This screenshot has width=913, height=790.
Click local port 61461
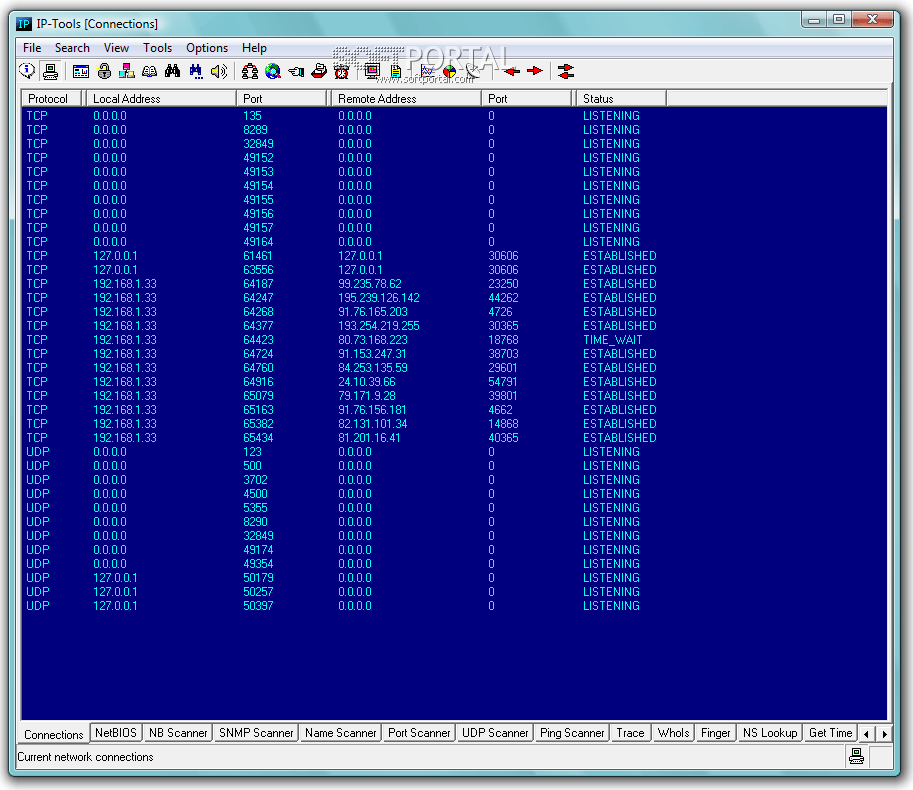coord(257,256)
